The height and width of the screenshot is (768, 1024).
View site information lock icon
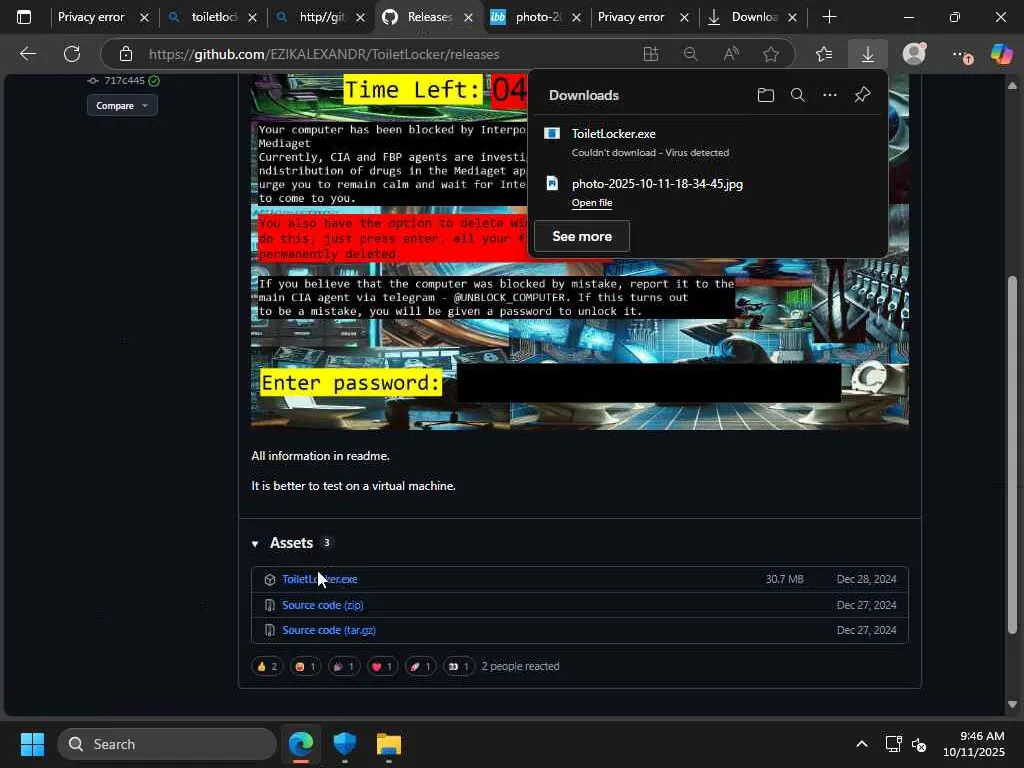pyautogui.click(x=126, y=54)
